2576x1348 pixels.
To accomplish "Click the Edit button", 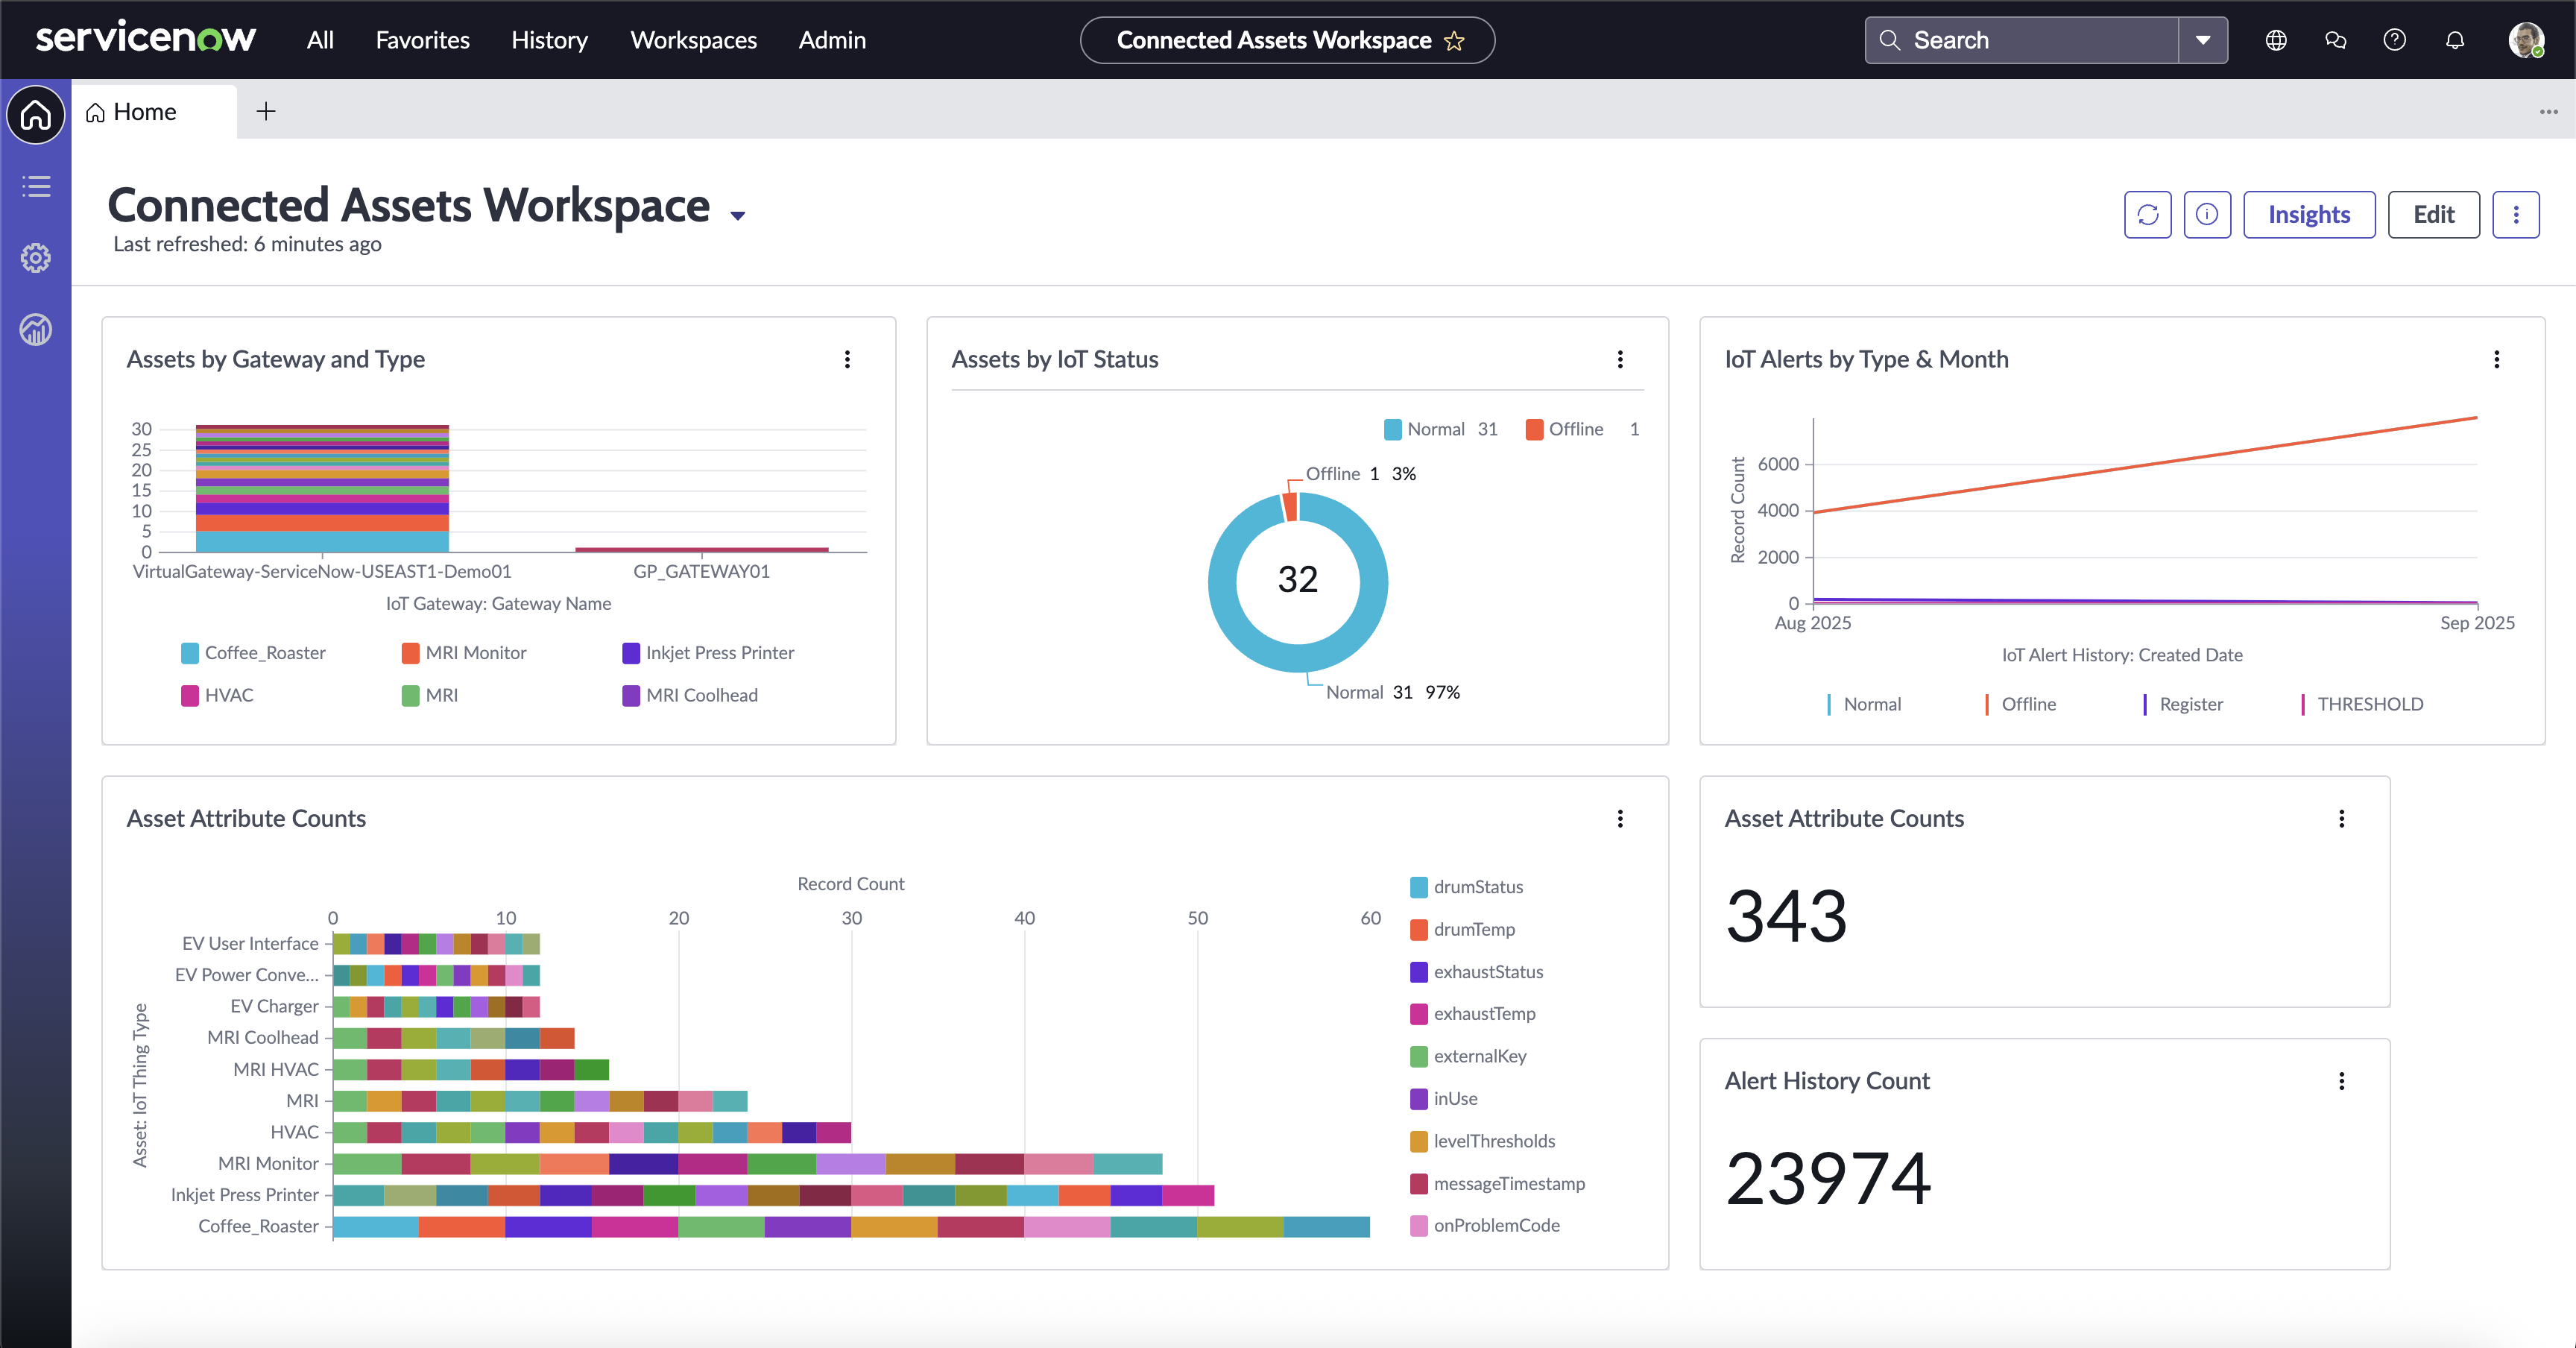I will coord(2433,214).
